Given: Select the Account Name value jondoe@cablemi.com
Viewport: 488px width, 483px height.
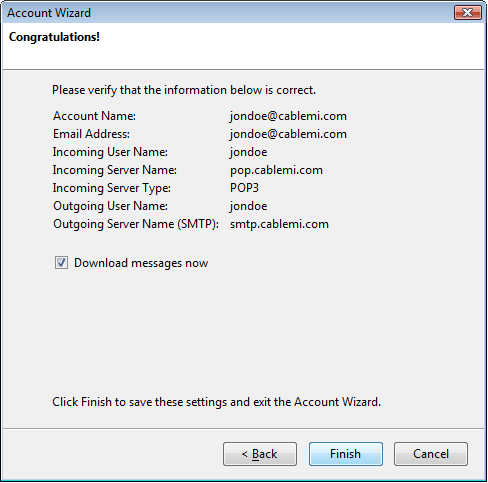Looking at the screenshot, I should click(288, 116).
